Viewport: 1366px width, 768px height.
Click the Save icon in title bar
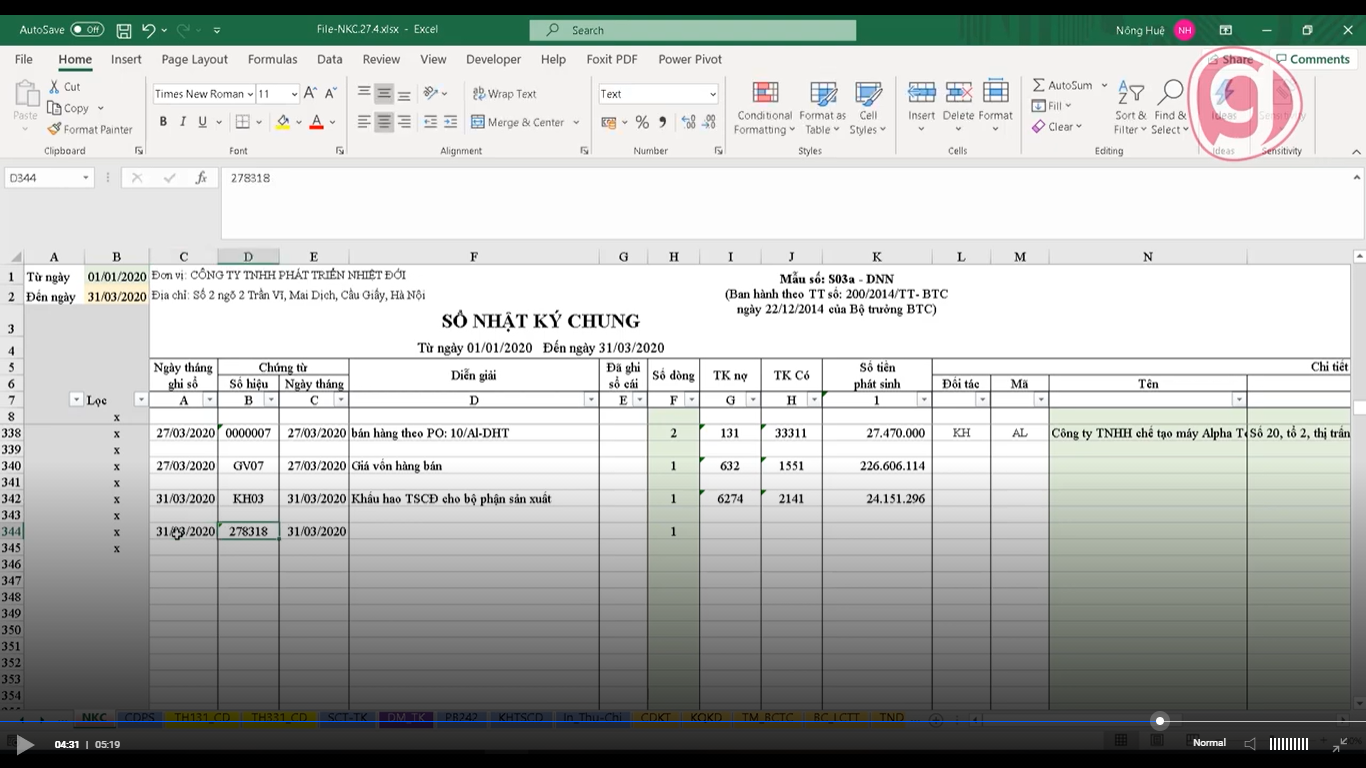124,30
